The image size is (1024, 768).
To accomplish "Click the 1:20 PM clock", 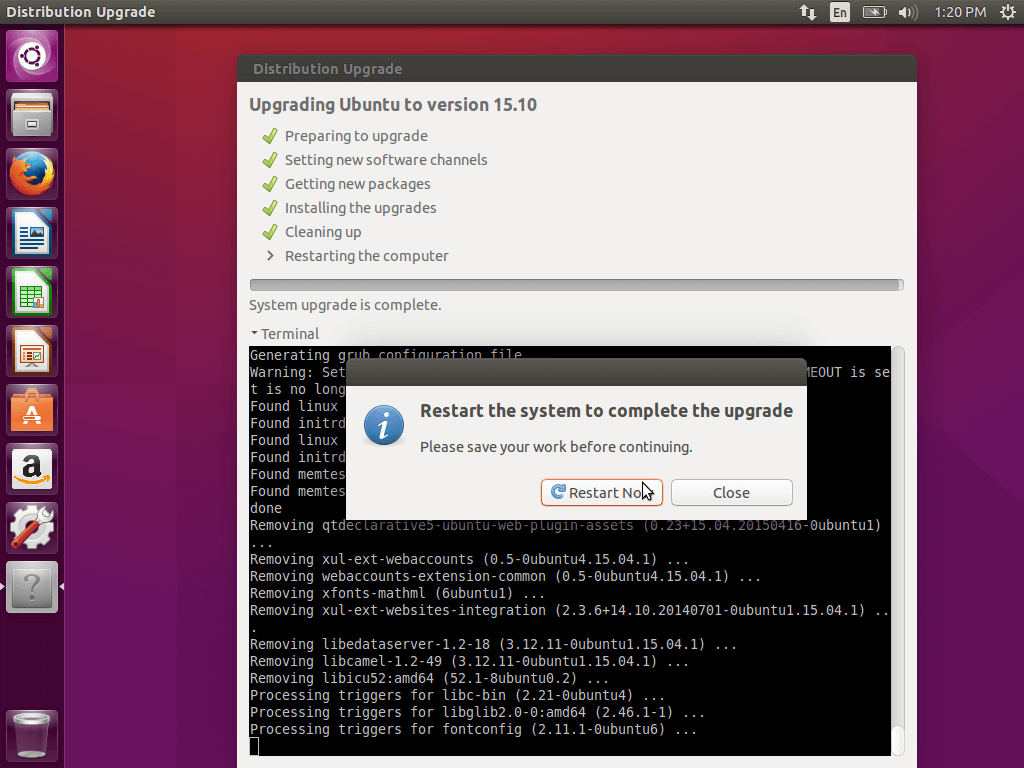I will pyautogui.click(x=960, y=12).
